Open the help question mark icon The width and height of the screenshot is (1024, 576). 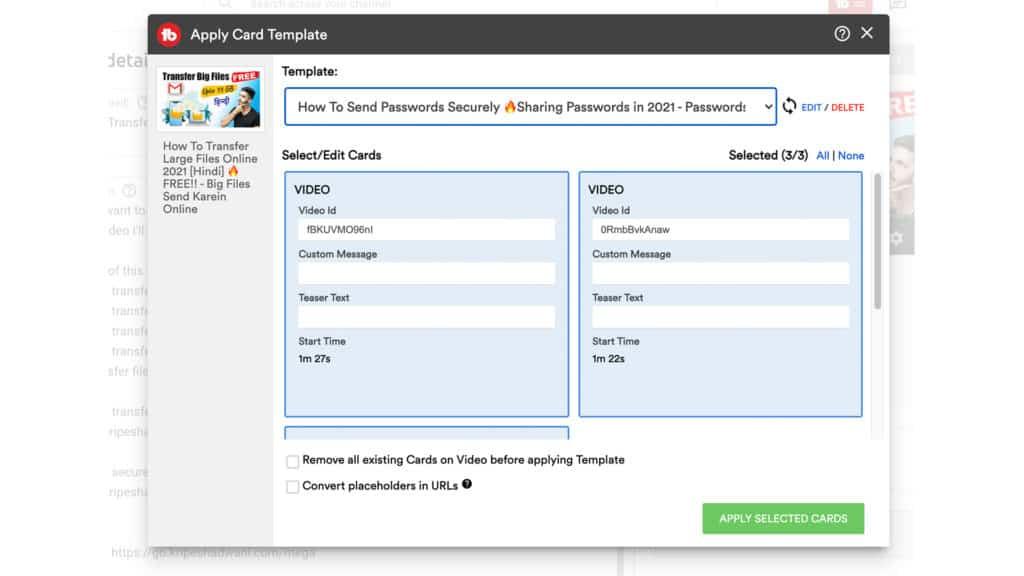842,34
